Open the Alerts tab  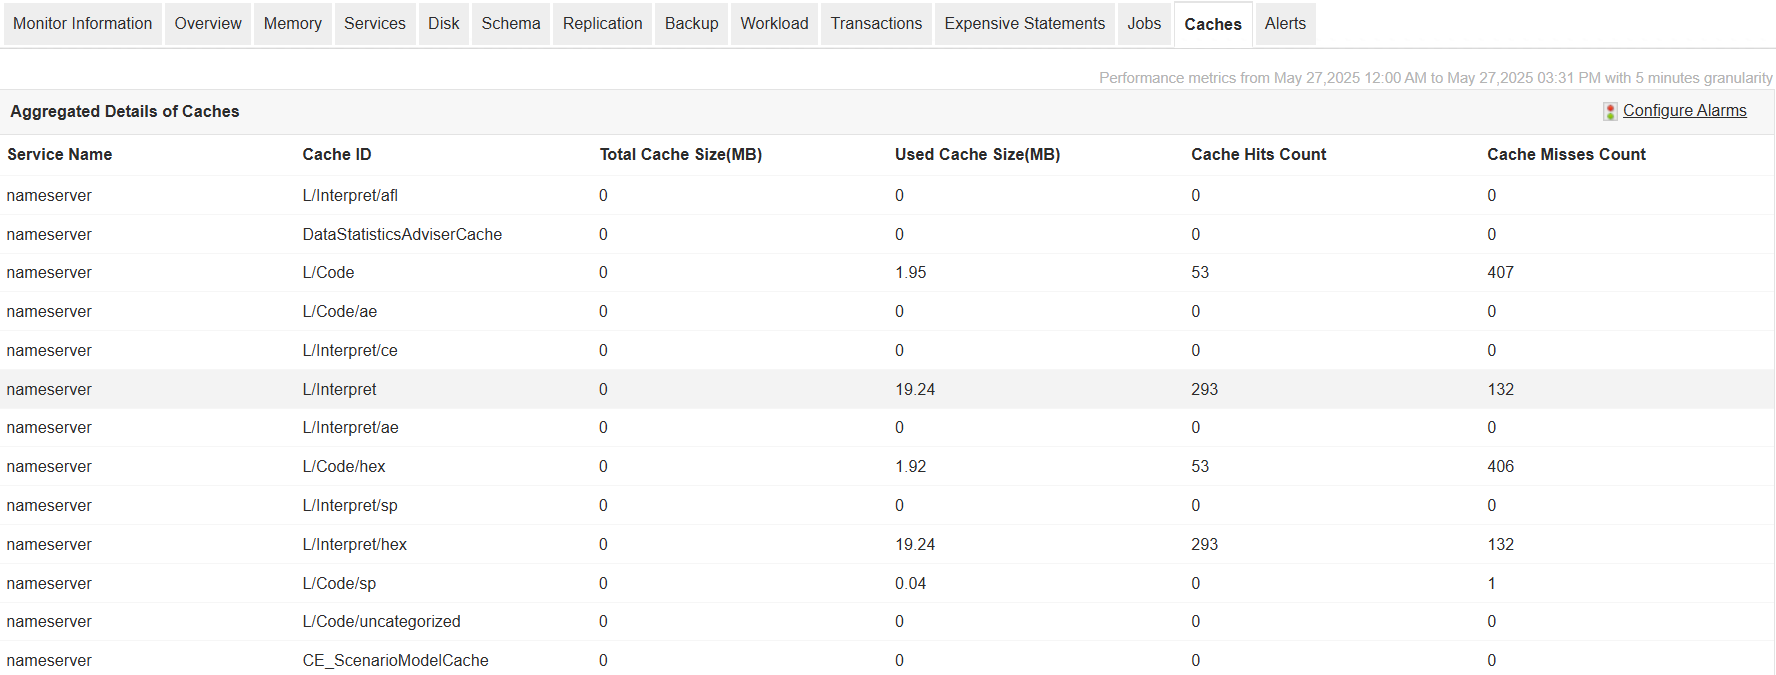(x=1285, y=23)
